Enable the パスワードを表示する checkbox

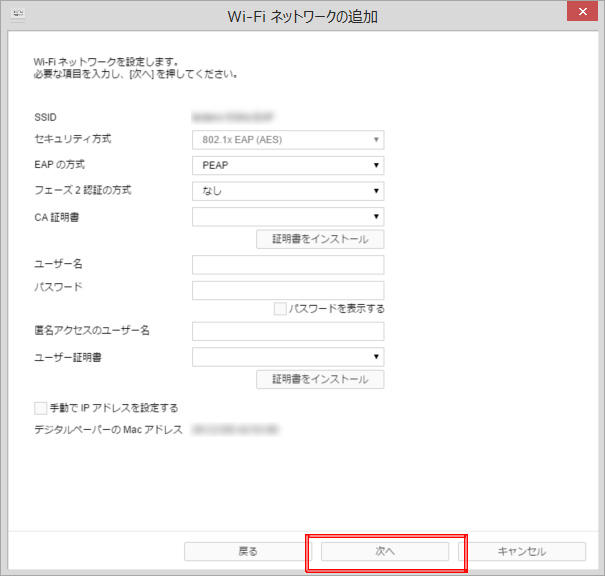[280, 309]
